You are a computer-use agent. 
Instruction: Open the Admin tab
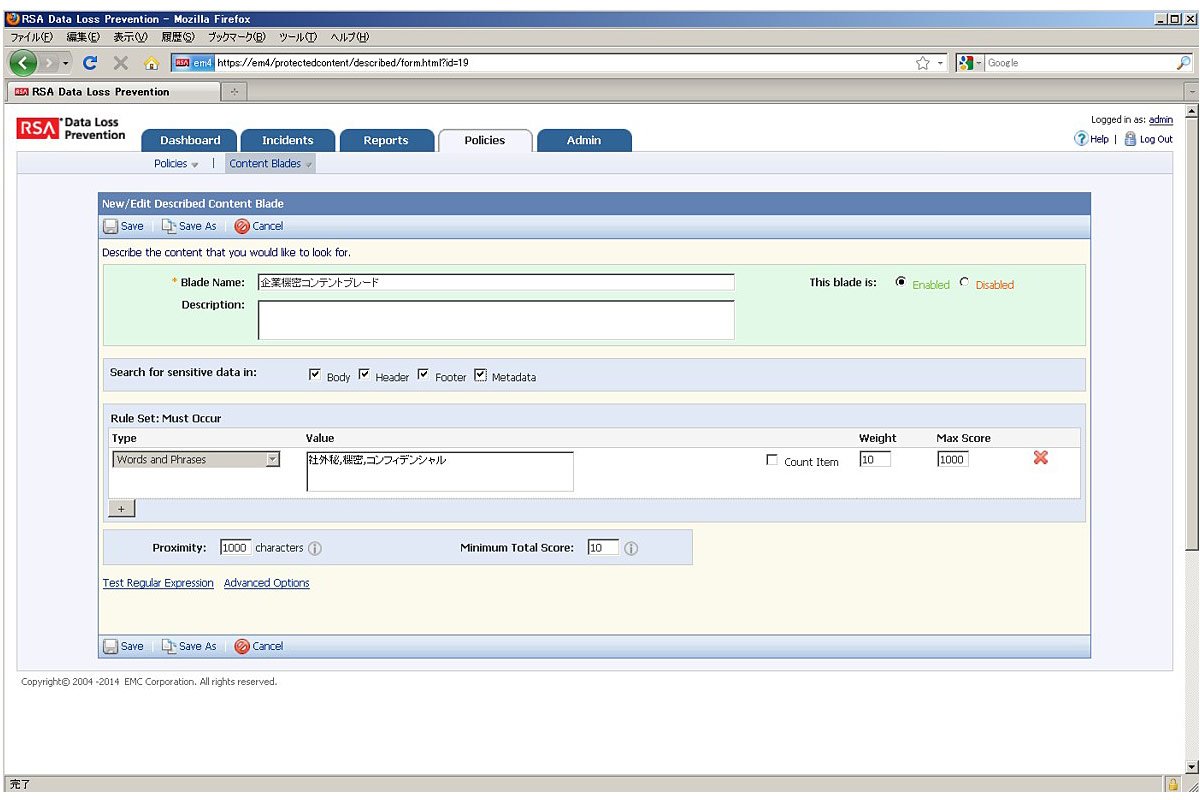584,140
